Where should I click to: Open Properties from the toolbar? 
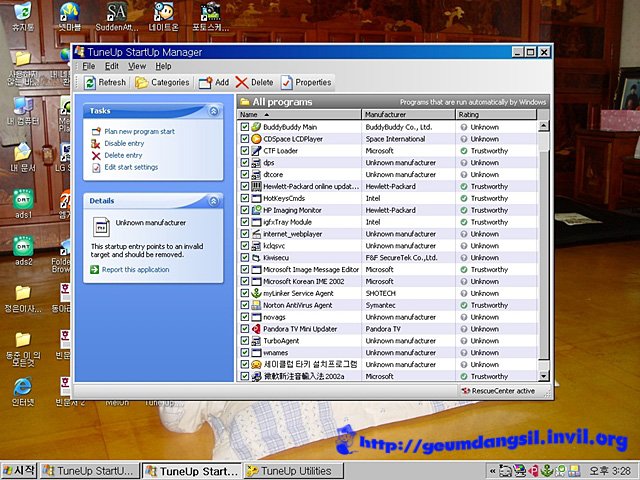306,82
